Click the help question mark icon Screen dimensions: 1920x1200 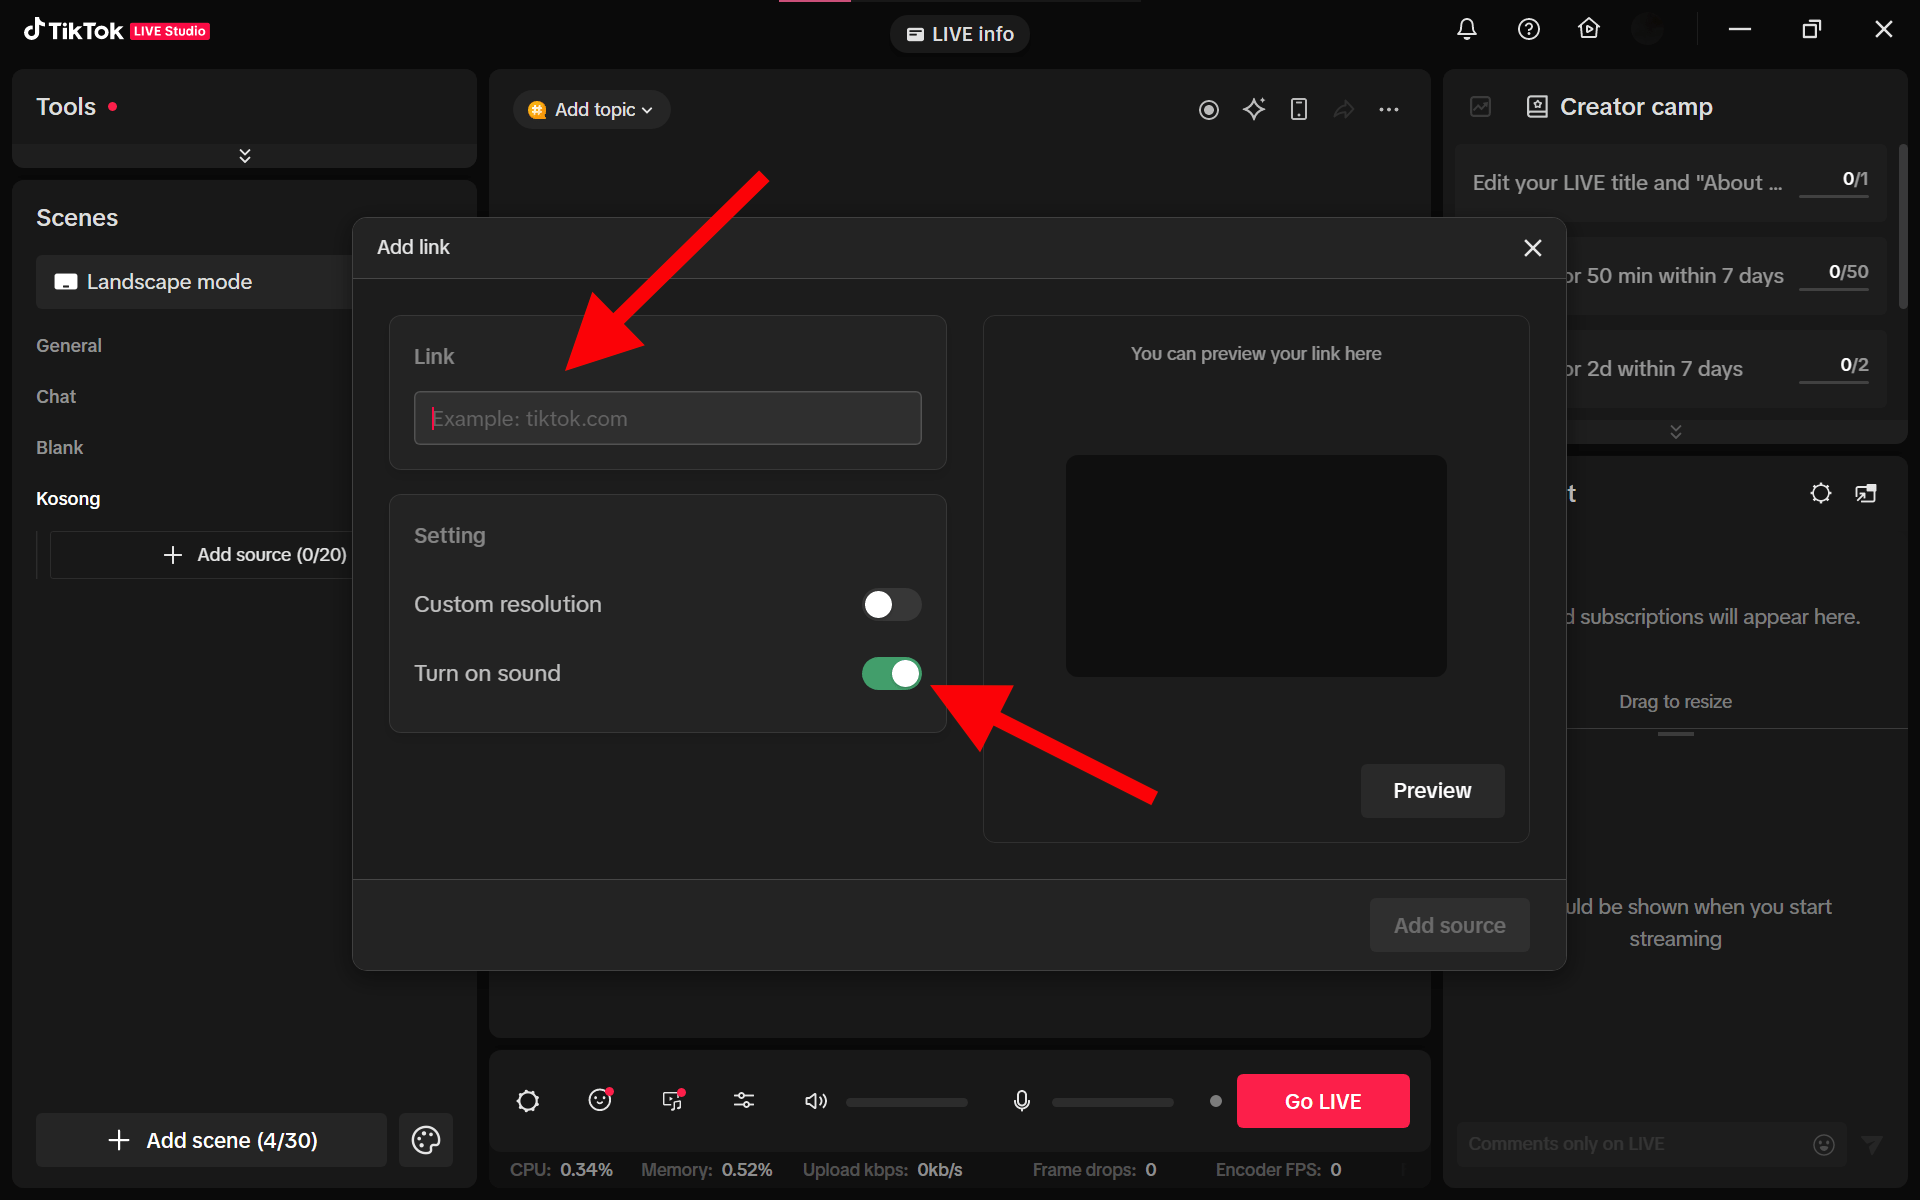pos(1528,30)
